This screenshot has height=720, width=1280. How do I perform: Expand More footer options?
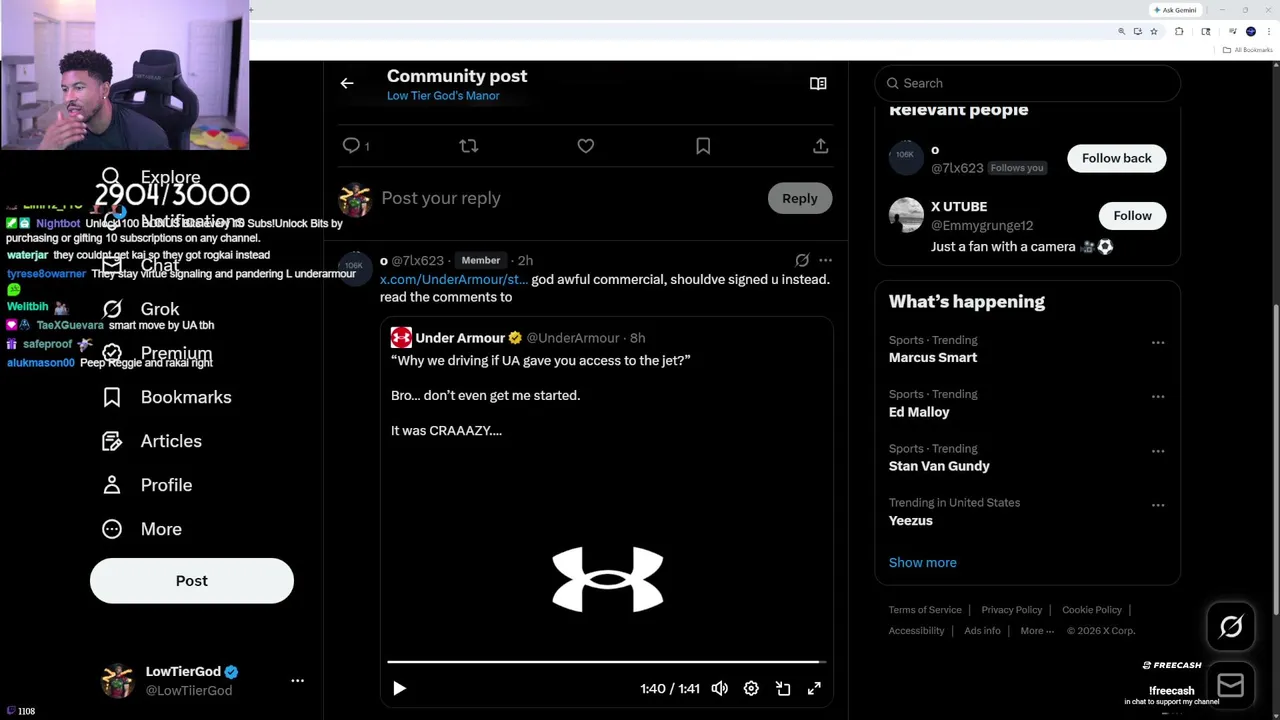tap(1037, 631)
